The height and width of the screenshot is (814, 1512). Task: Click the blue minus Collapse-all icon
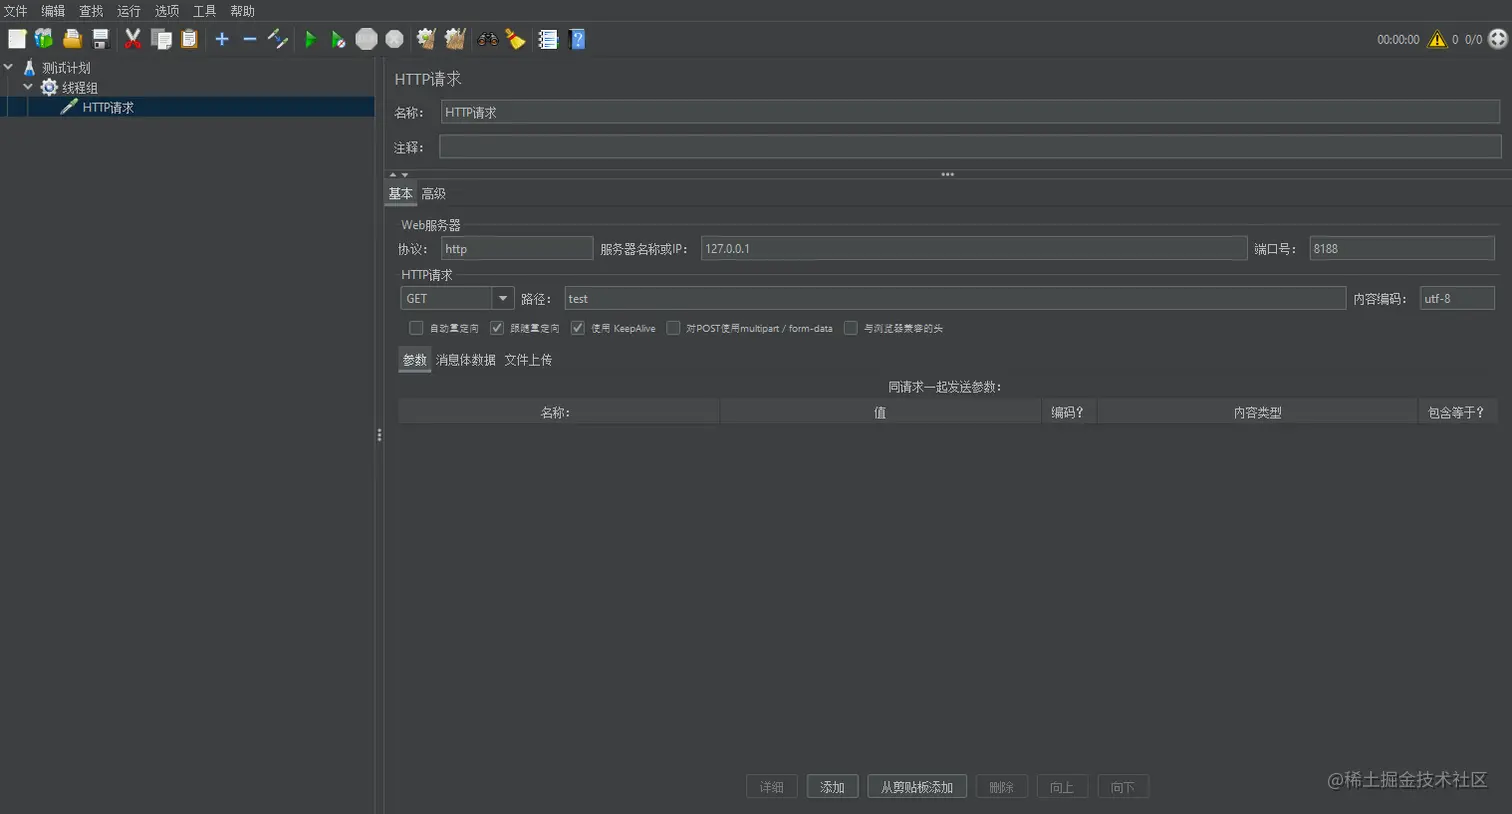(x=250, y=39)
